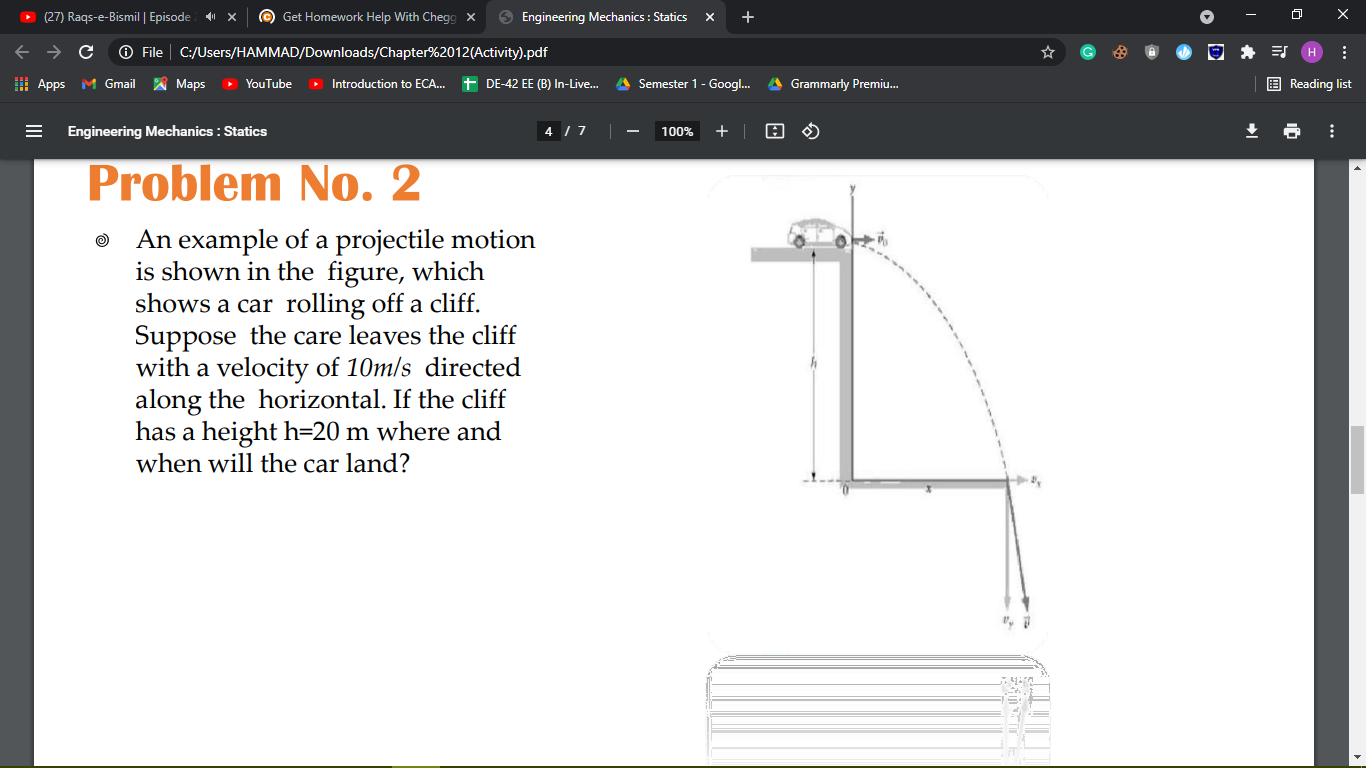This screenshot has width=1366, height=768.
Task: Open Chrome's three-dot settings menu
Action: tap(1344, 51)
